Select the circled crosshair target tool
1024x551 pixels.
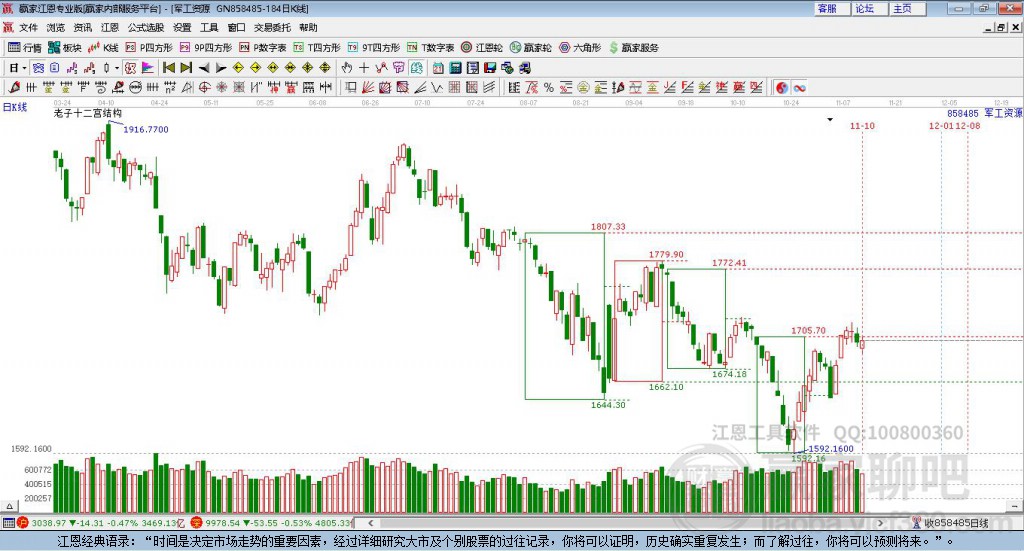204,87
